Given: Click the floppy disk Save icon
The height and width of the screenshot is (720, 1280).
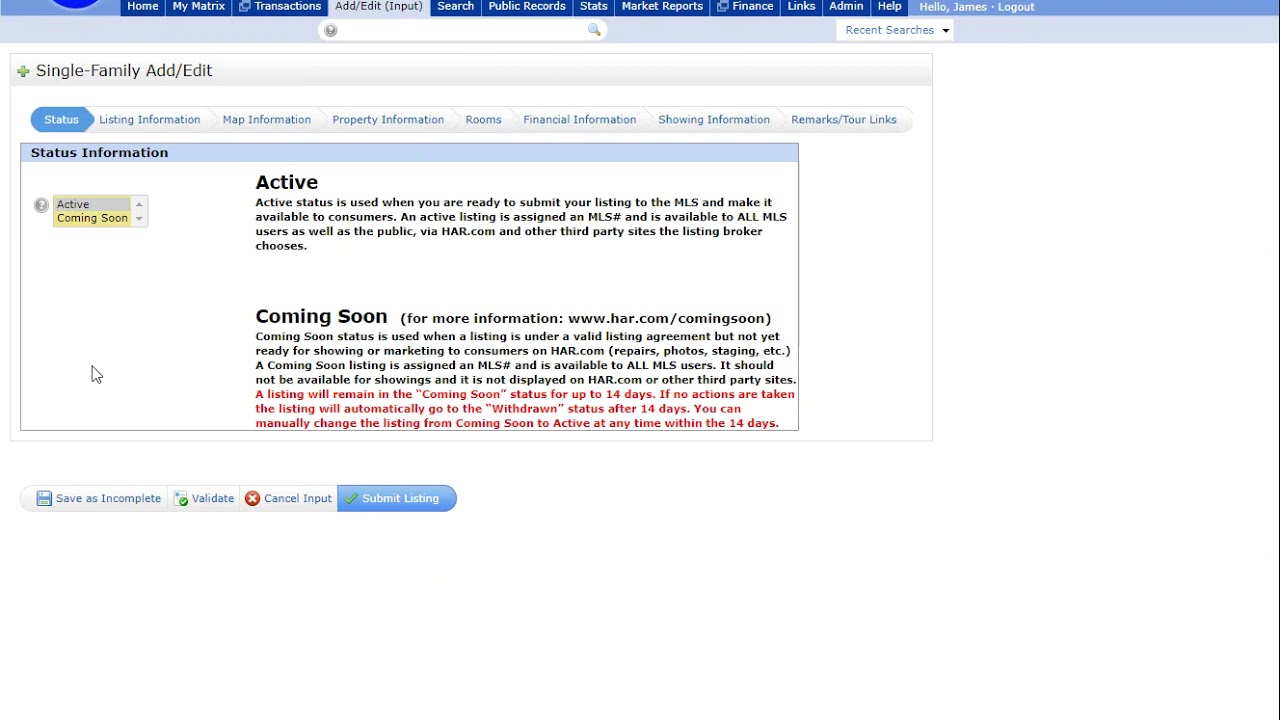Looking at the screenshot, I should (44, 498).
